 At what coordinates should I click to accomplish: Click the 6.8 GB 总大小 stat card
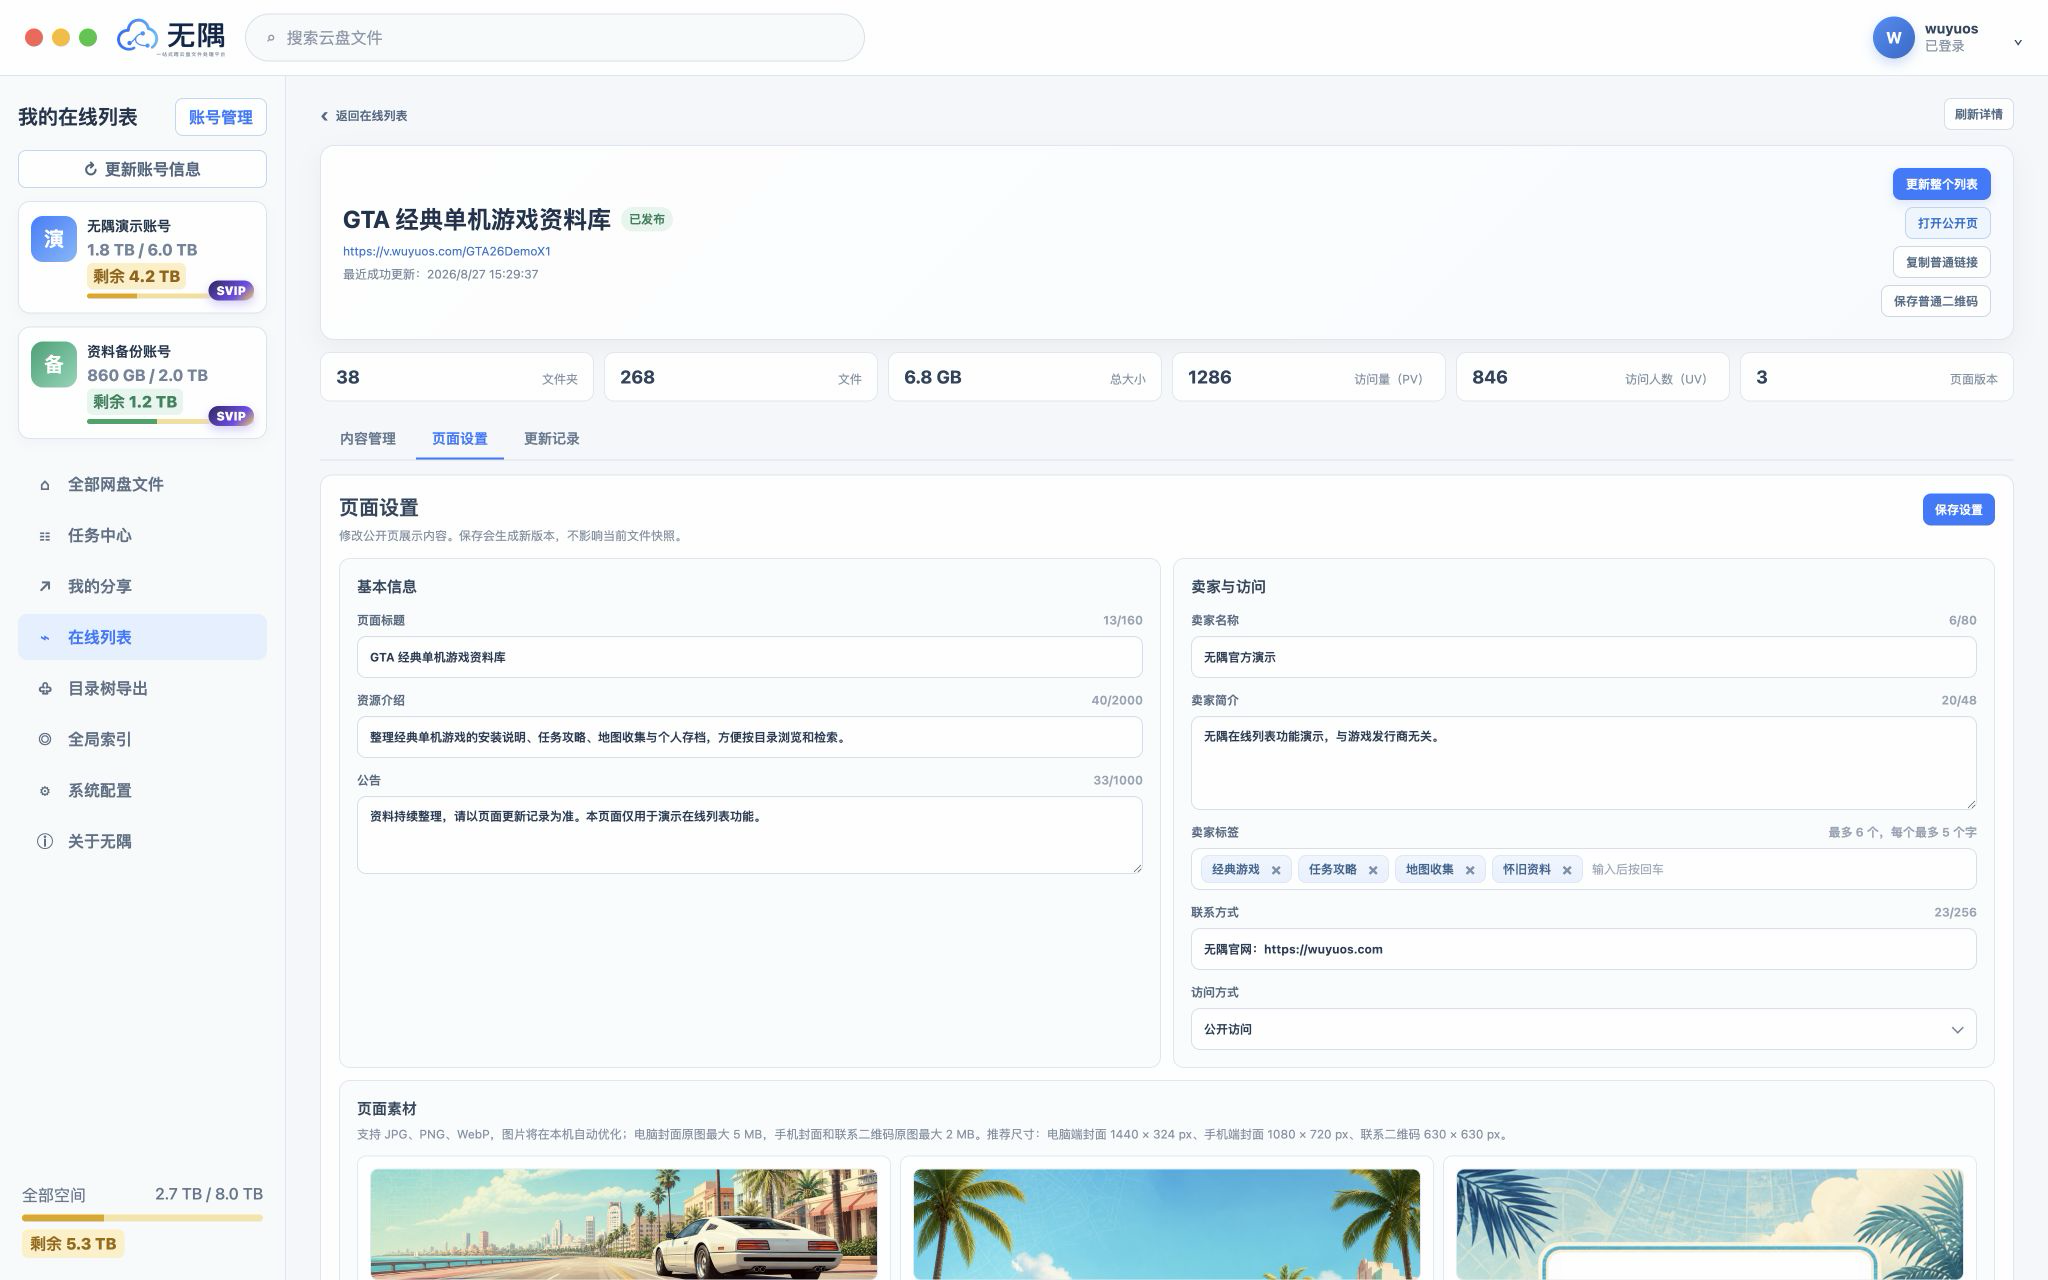(x=1024, y=377)
